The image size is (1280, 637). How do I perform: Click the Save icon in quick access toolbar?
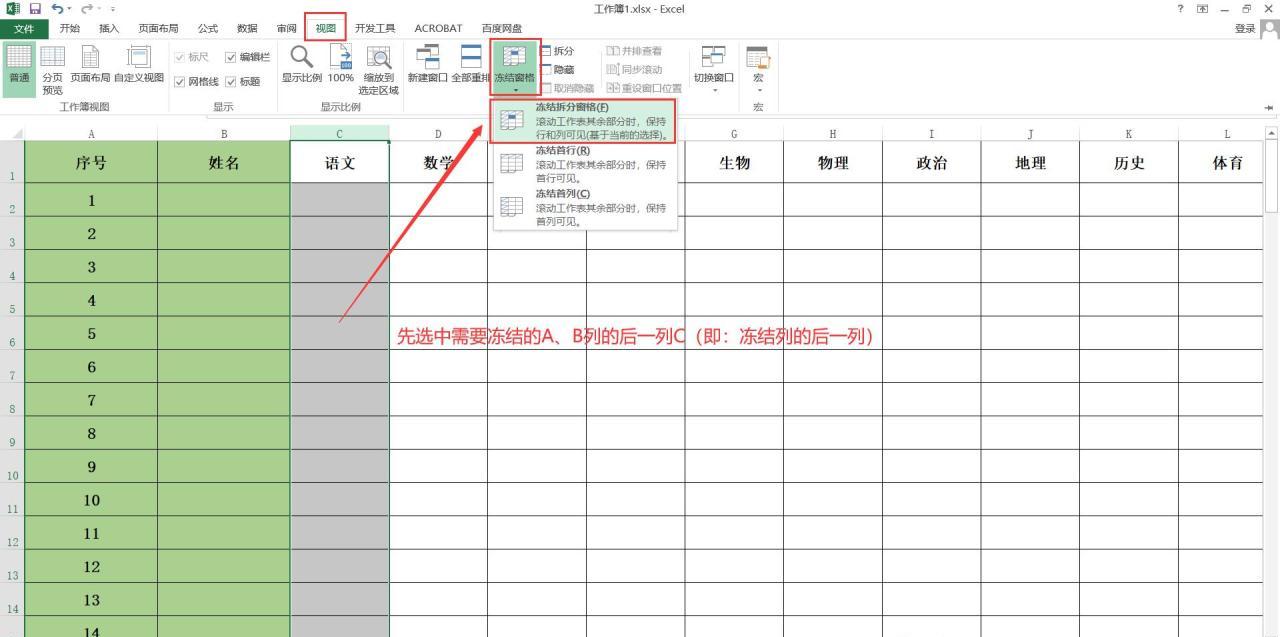pos(35,9)
